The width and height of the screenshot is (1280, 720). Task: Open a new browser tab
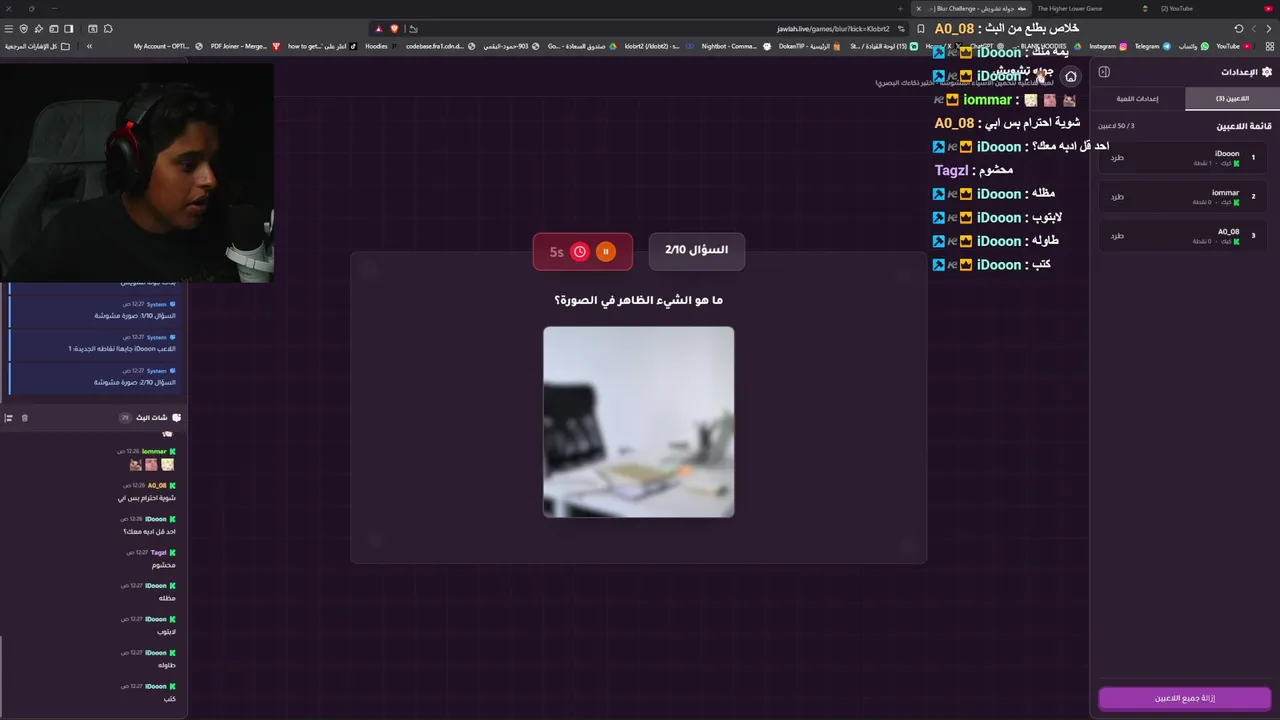click(900, 8)
